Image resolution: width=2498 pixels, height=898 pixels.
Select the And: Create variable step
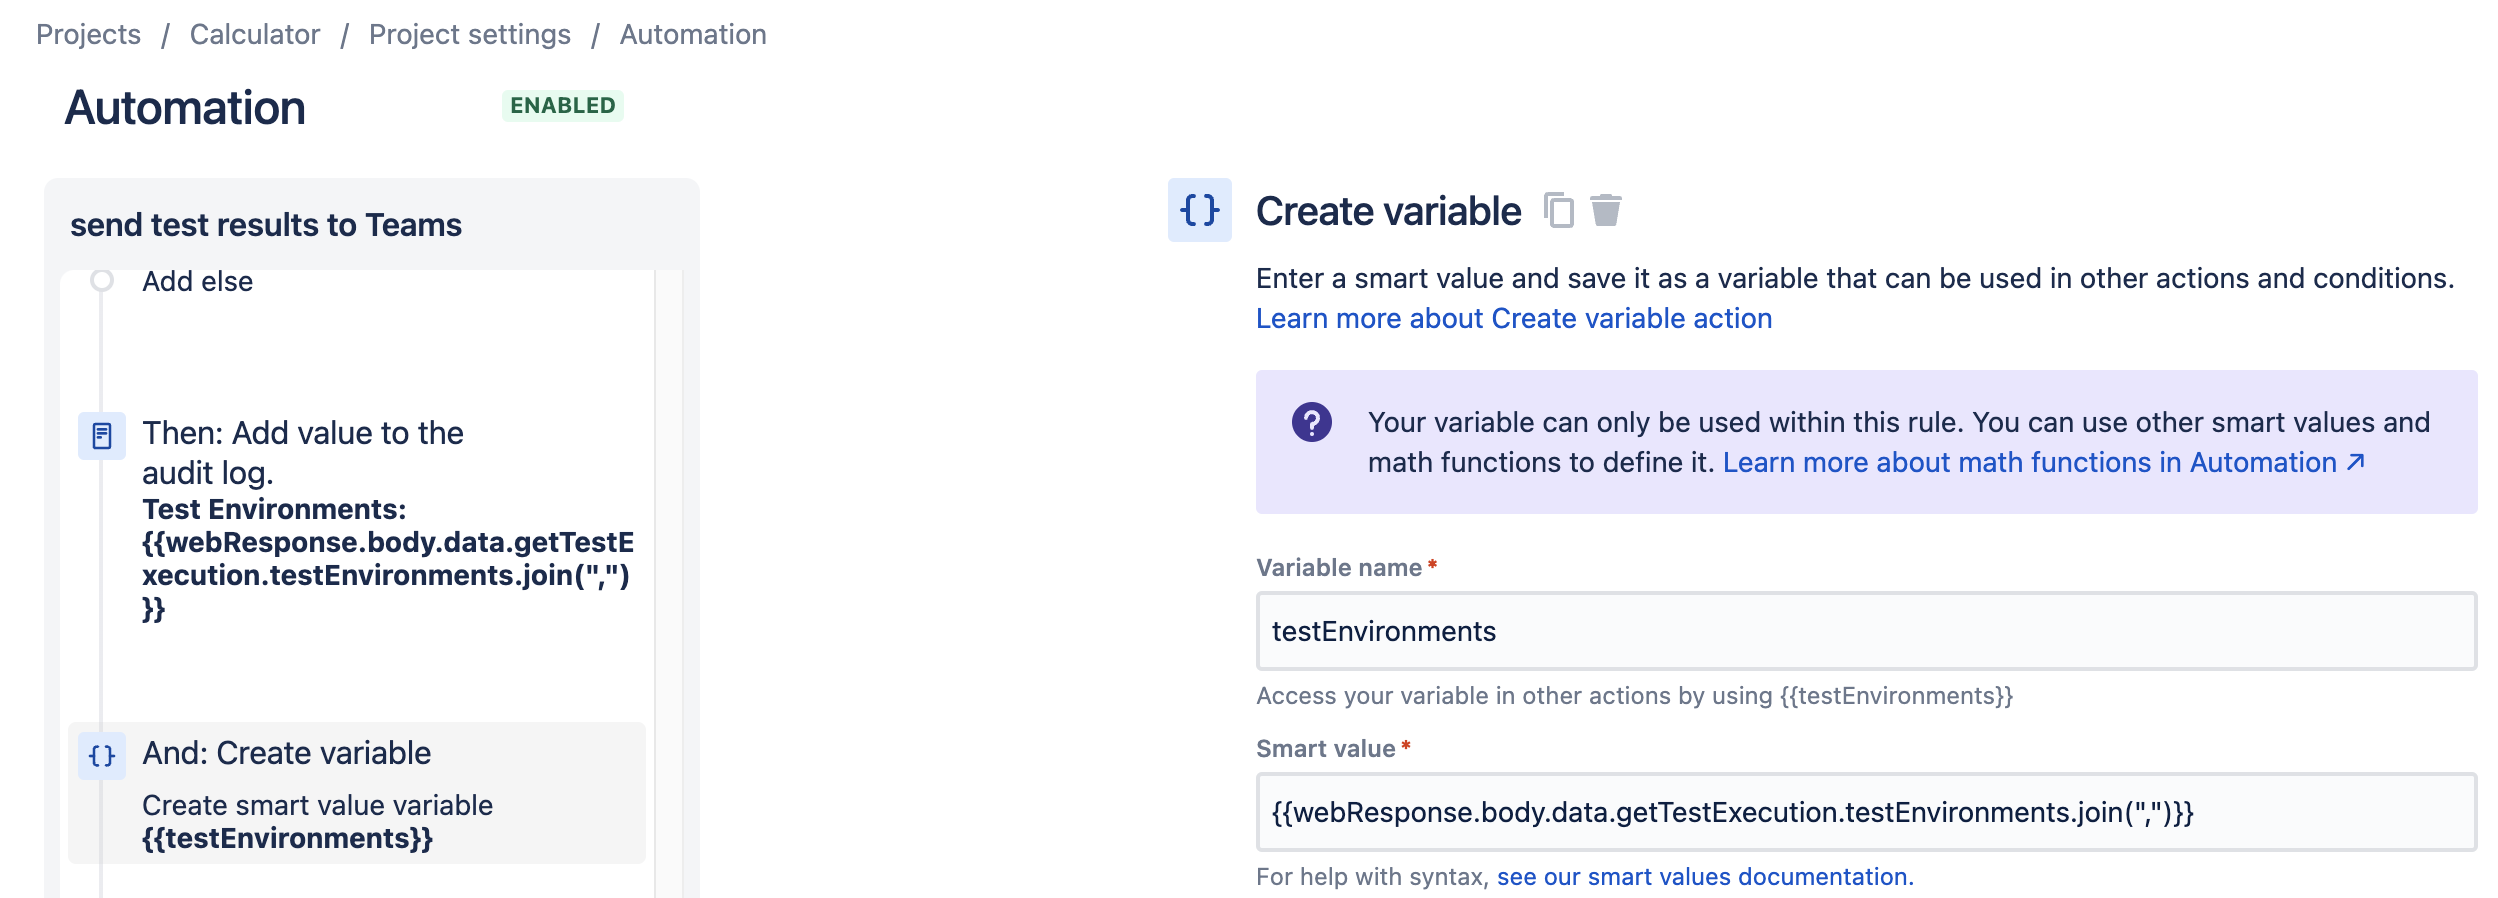[x=357, y=793]
